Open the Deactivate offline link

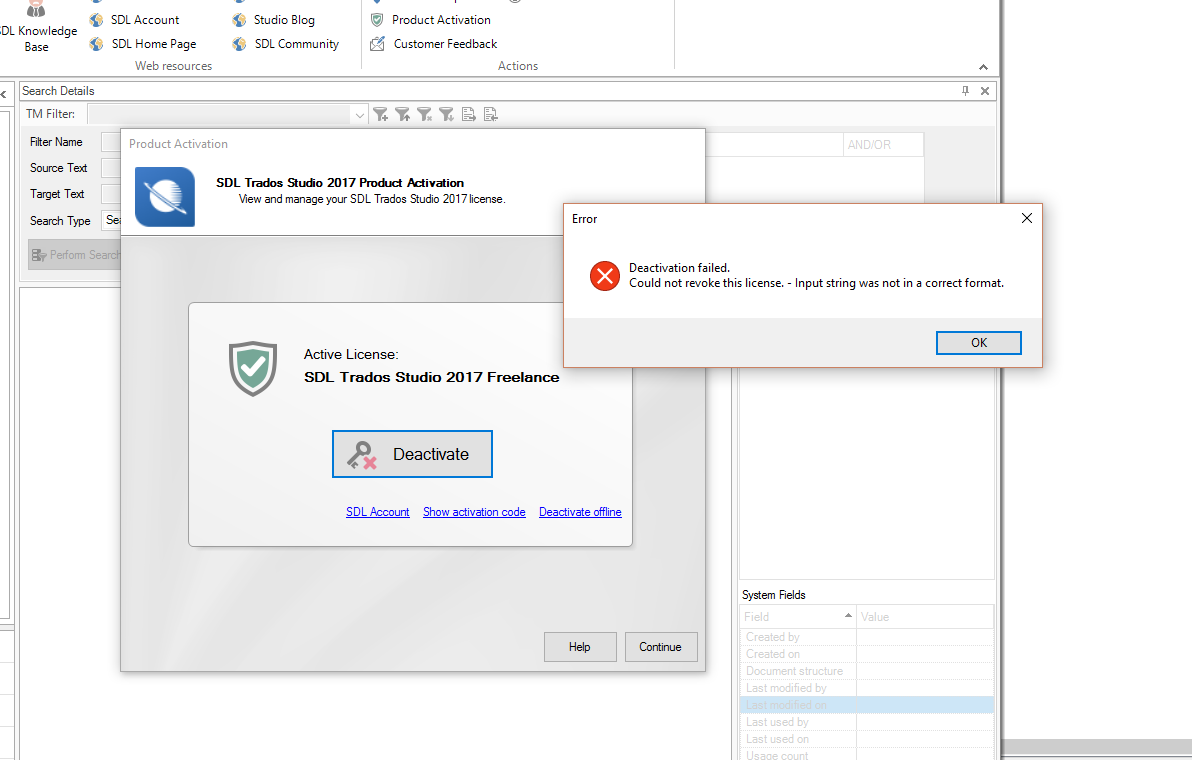click(x=580, y=512)
